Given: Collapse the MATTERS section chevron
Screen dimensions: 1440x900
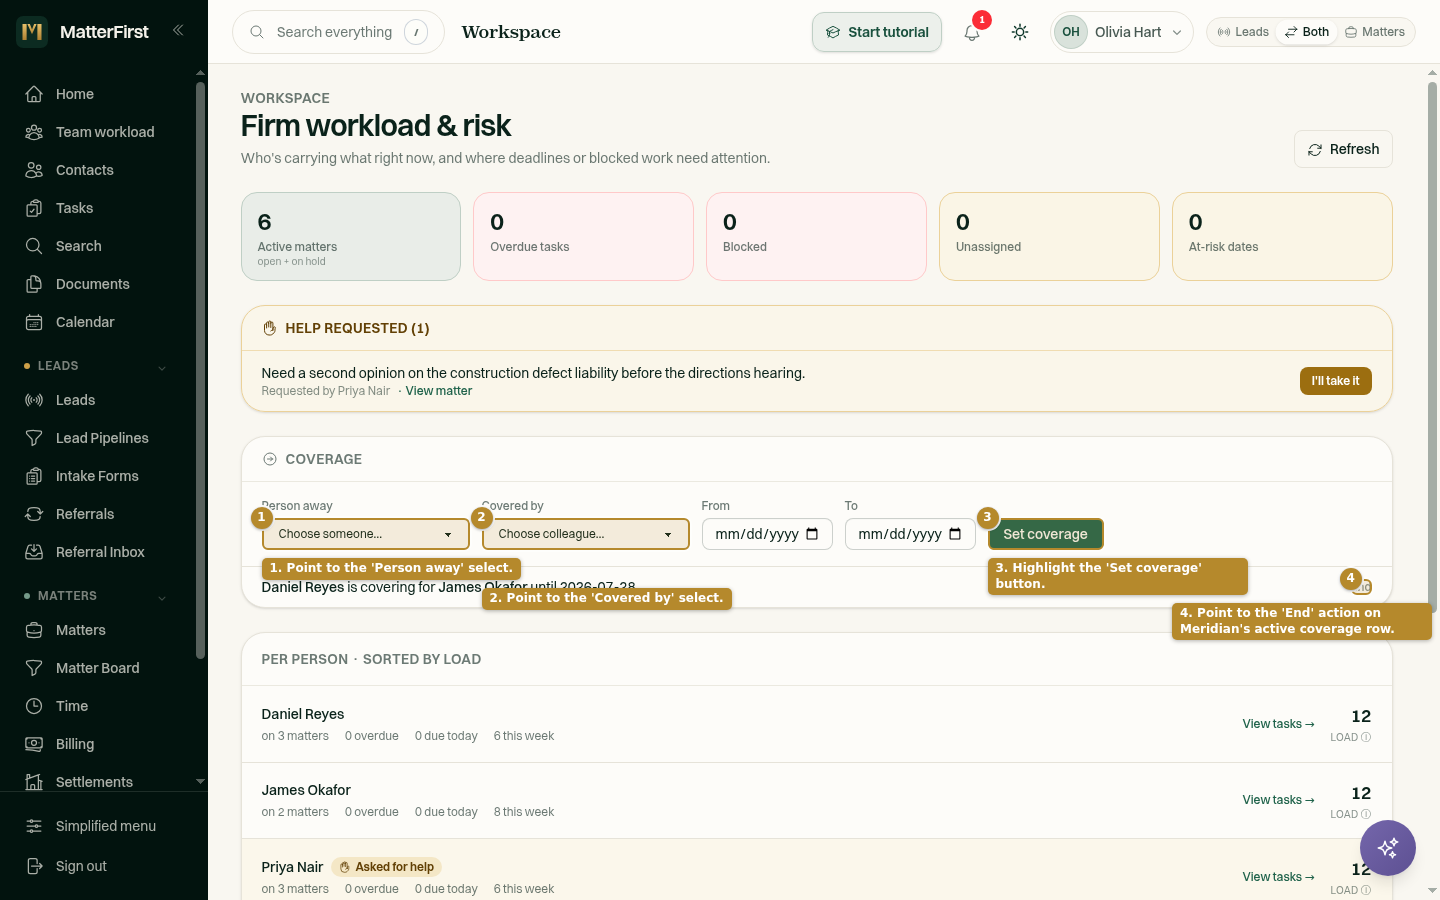Looking at the screenshot, I should [162, 597].
